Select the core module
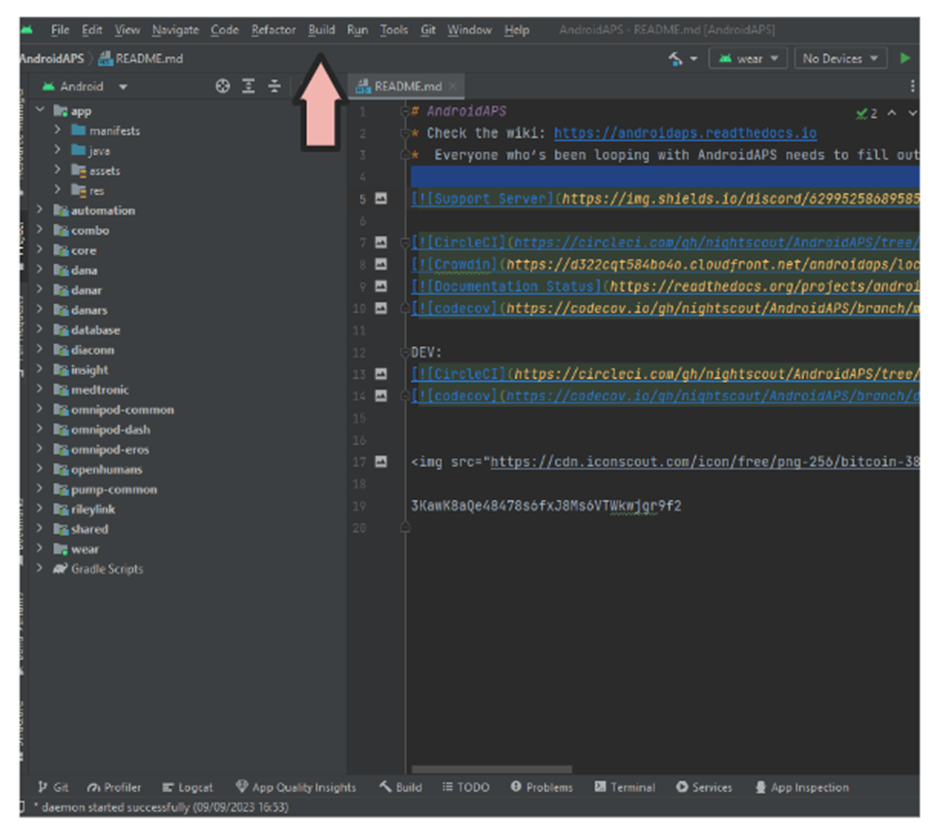Screen dimensions: 940x827 click(x=83, y=250)
